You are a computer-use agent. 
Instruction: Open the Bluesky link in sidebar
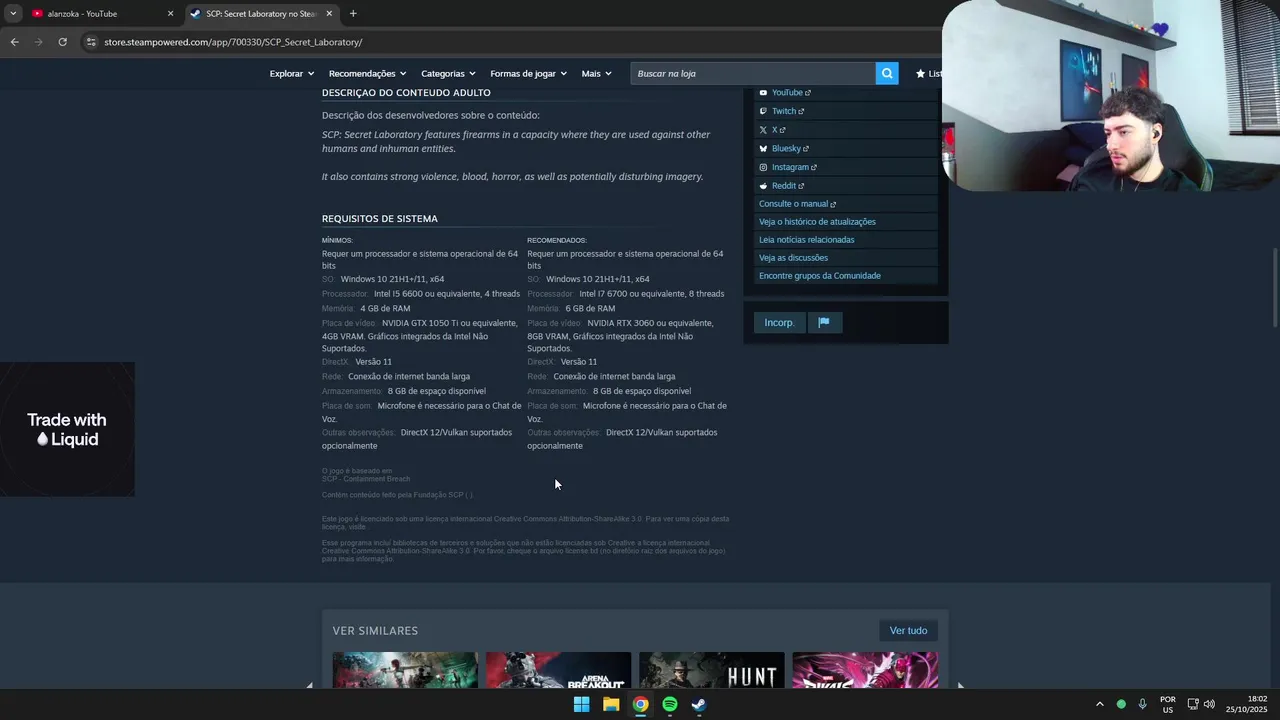point(790,149)
